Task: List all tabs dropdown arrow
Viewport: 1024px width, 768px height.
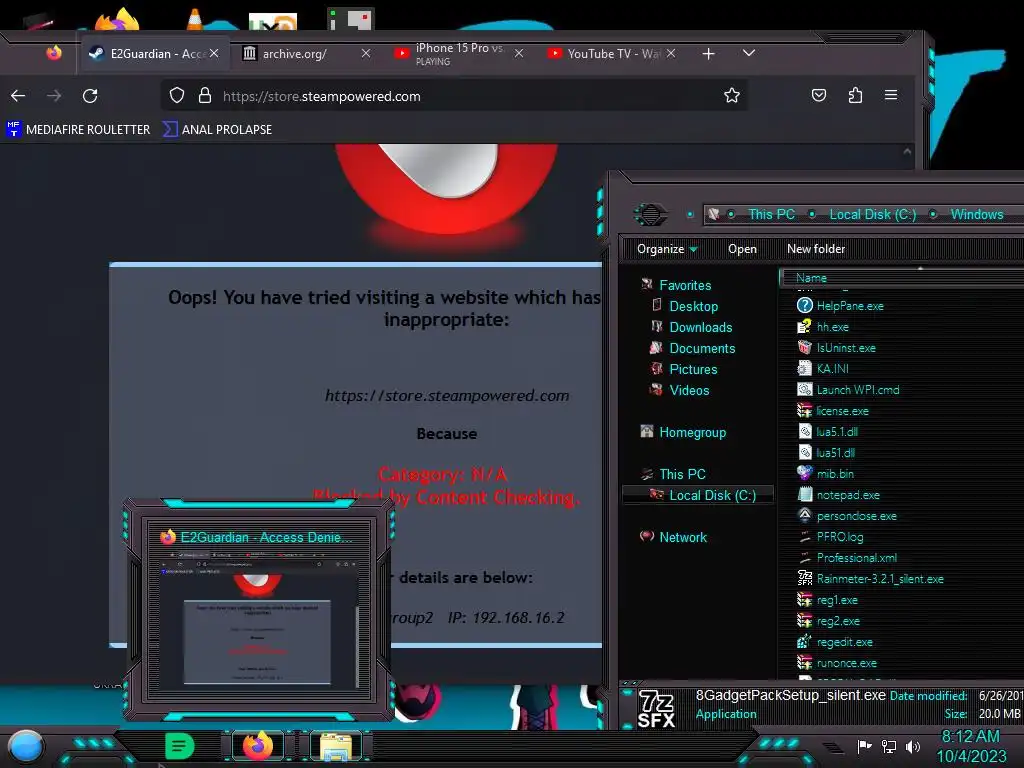Action: point(749,53)
